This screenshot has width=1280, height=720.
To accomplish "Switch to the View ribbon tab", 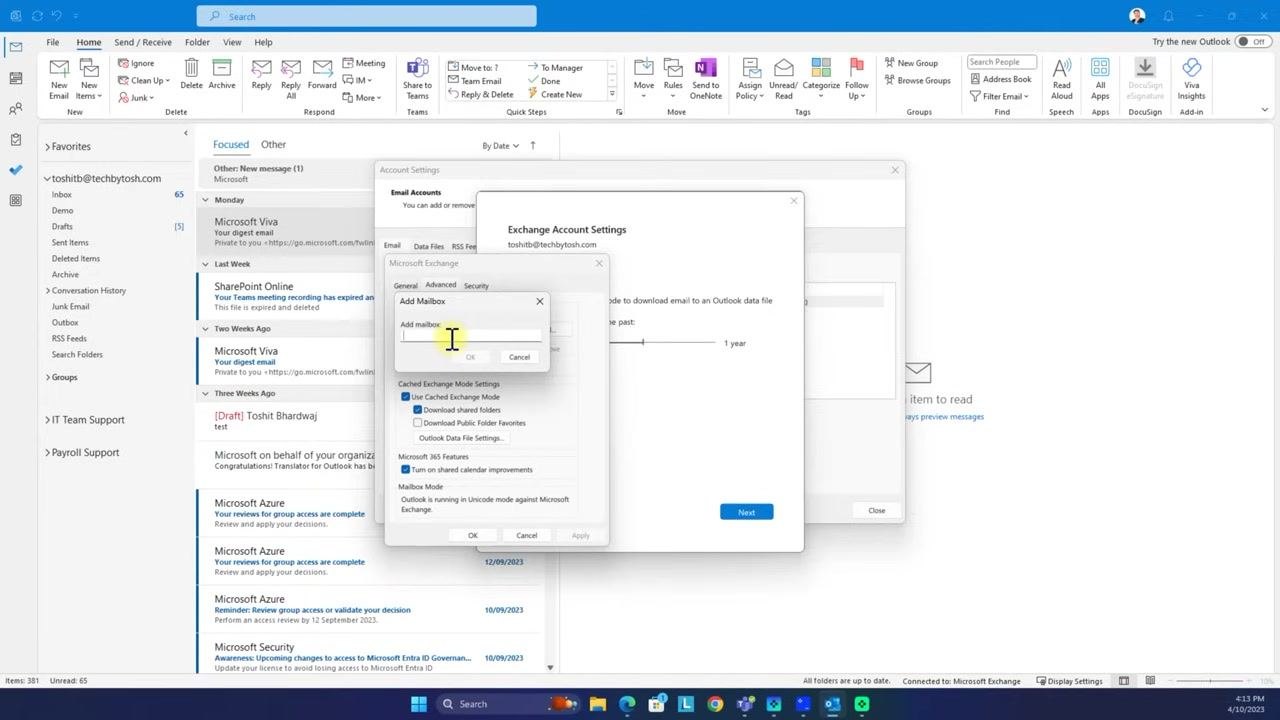I will (x=232, y=42).
